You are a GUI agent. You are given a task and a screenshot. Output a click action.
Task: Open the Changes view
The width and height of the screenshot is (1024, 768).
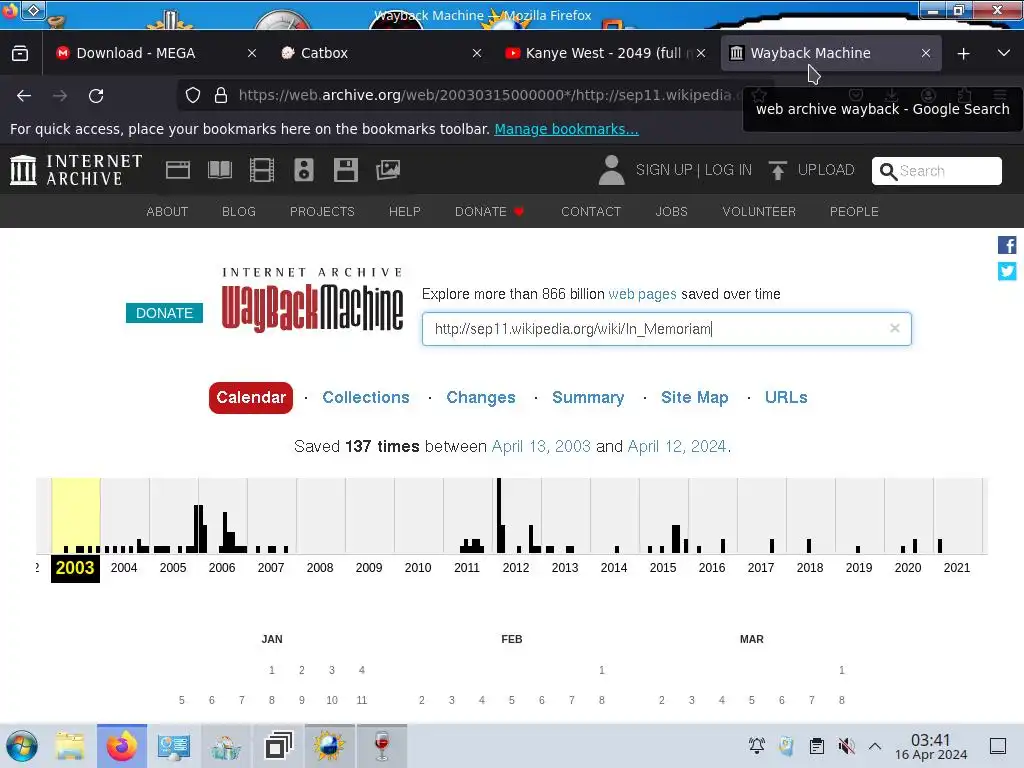tap(481, 397)
